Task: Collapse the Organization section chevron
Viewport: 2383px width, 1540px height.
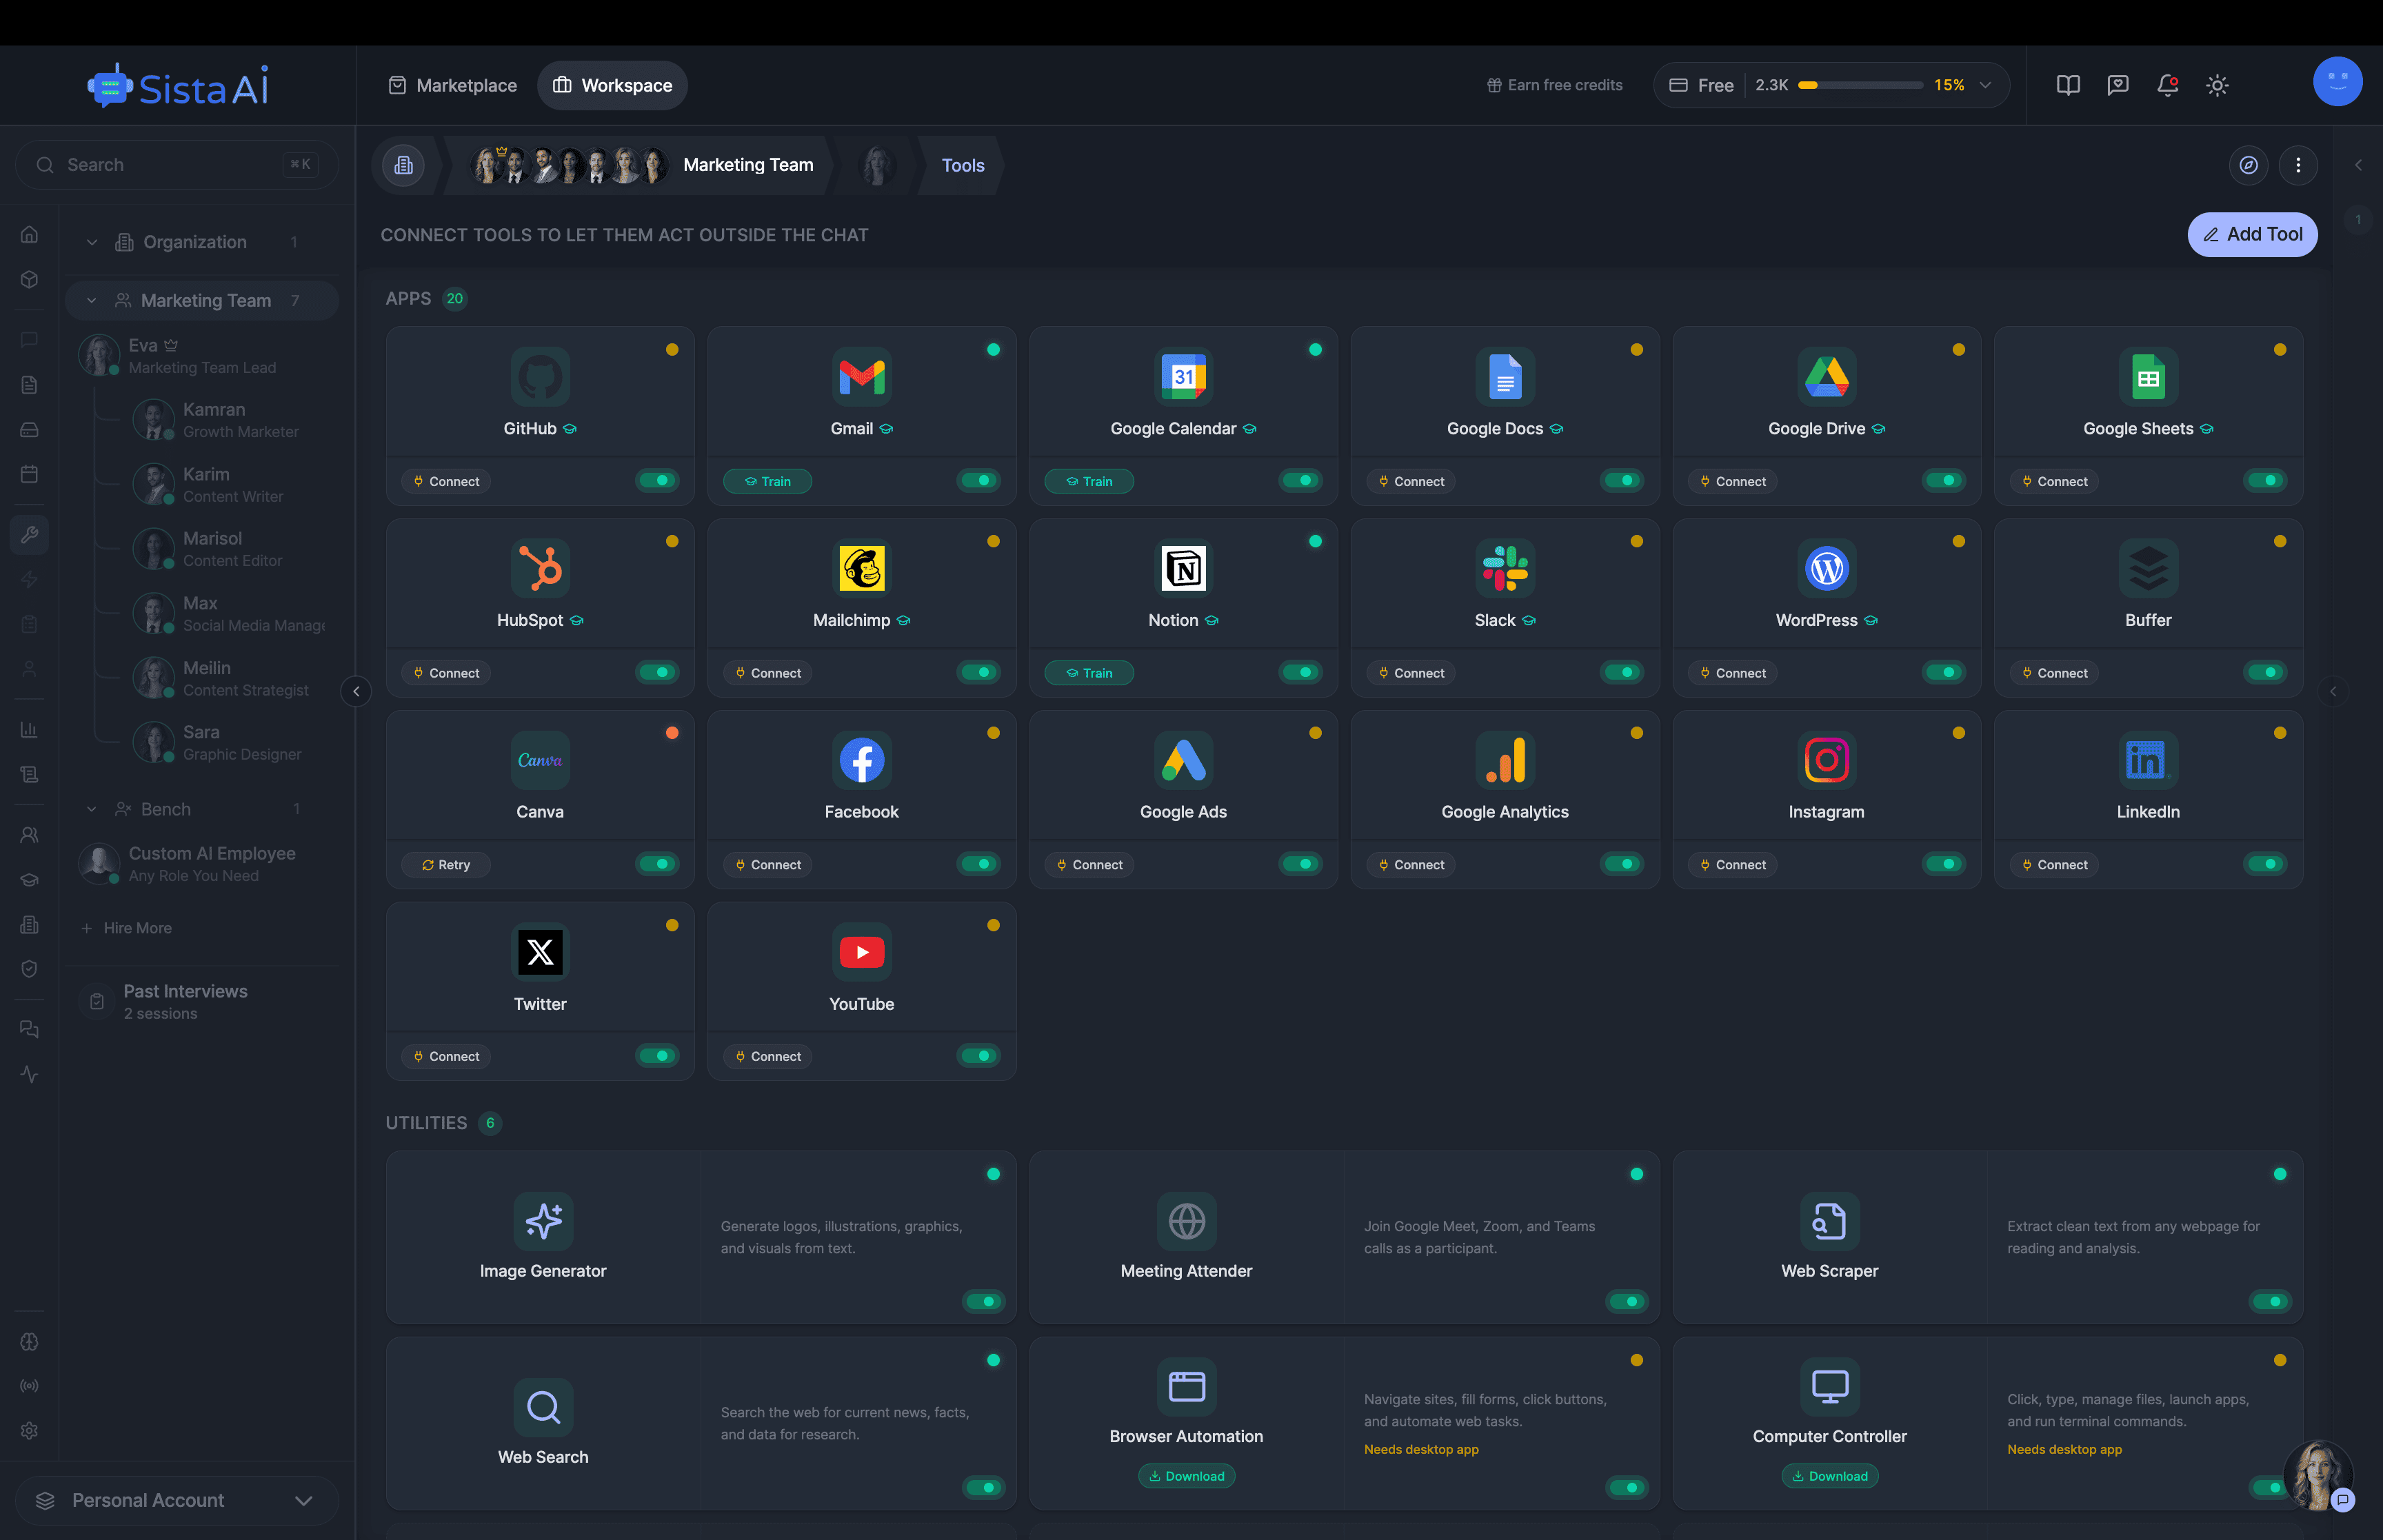Action: tap(92, 242)
